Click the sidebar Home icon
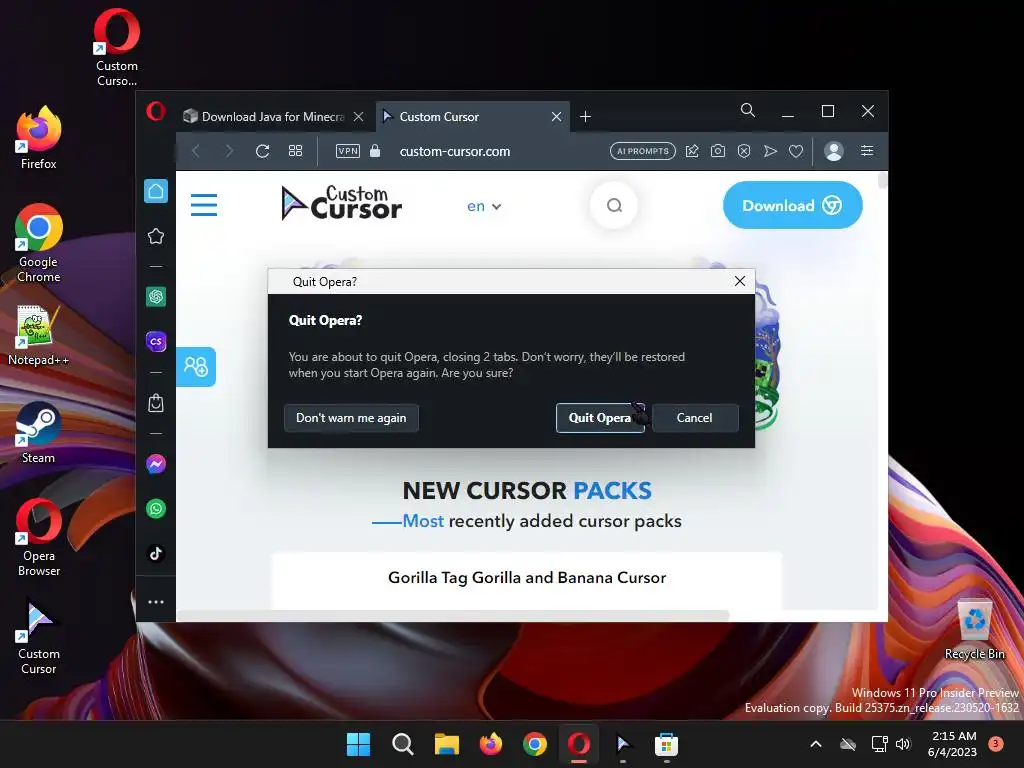This screenshot has height=768, width=1024. click(156, 191)
